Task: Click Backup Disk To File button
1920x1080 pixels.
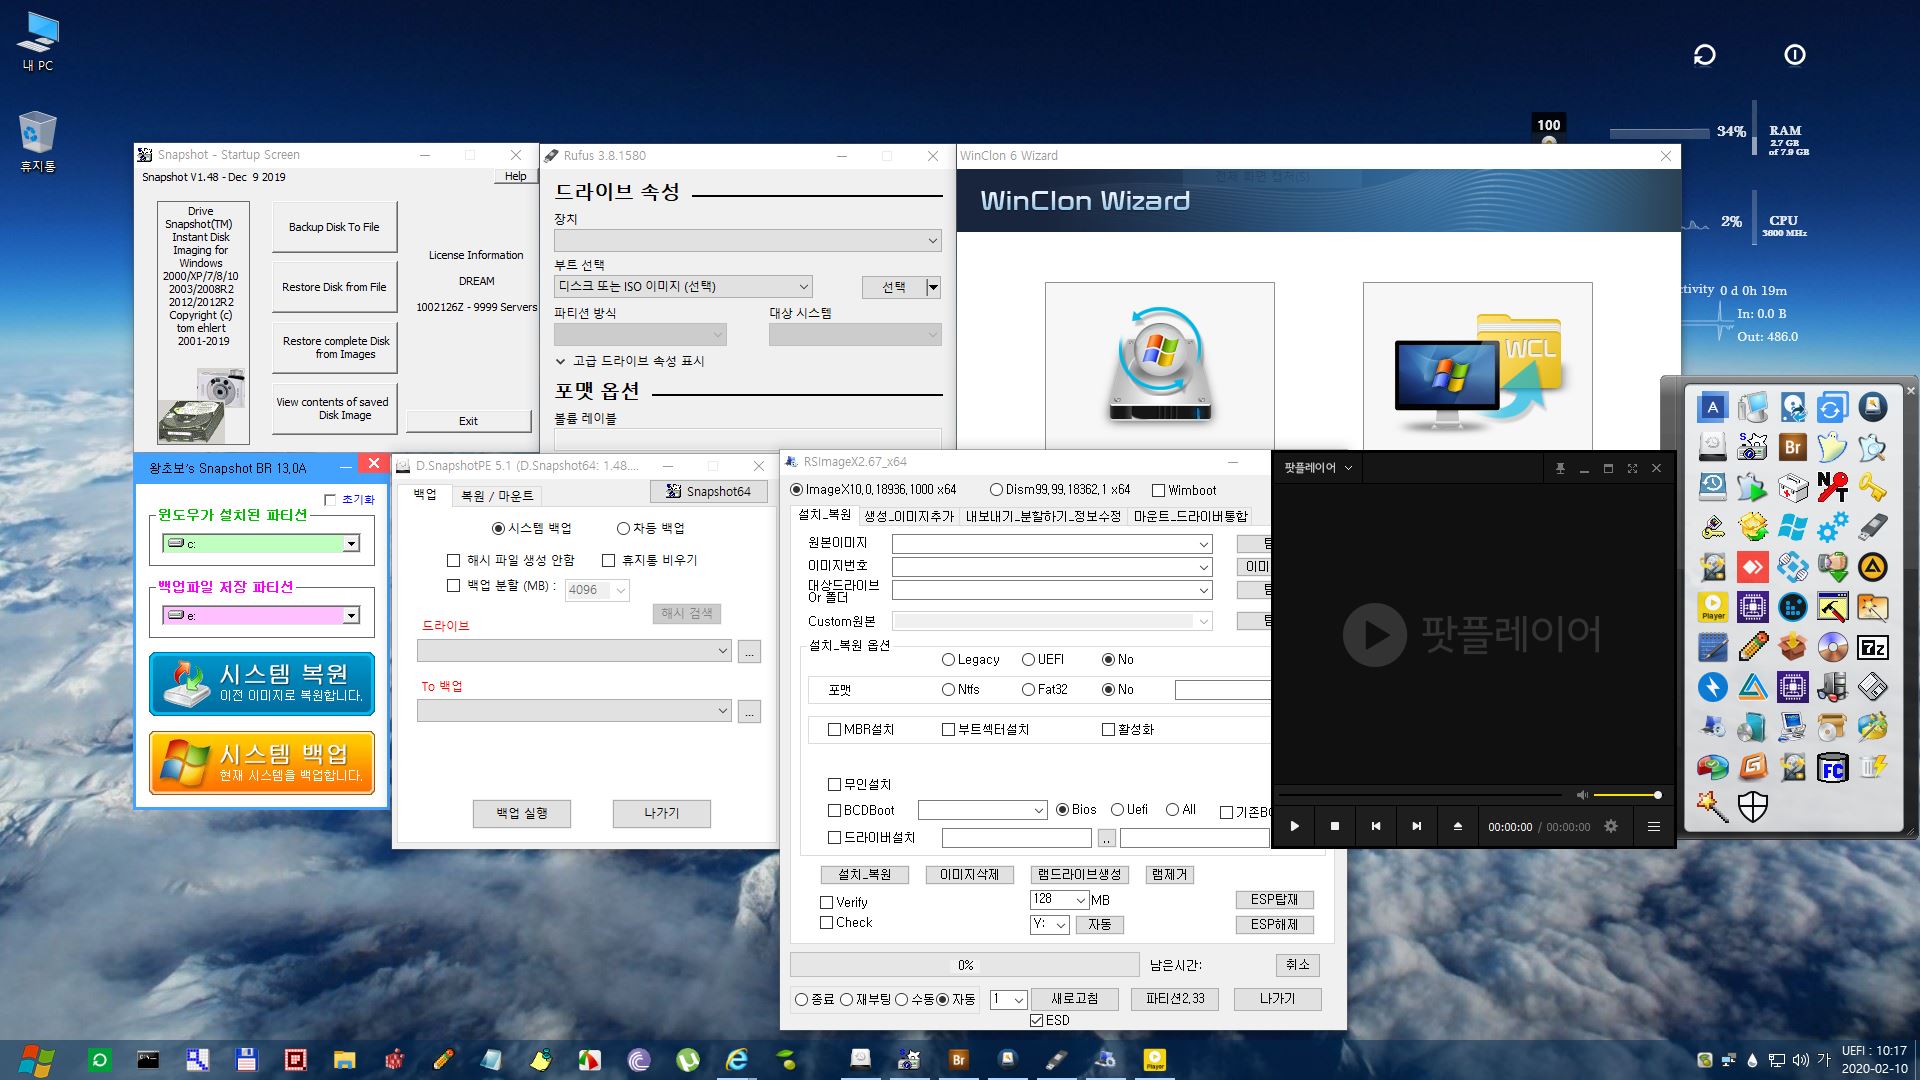Action: coord(334,227)
